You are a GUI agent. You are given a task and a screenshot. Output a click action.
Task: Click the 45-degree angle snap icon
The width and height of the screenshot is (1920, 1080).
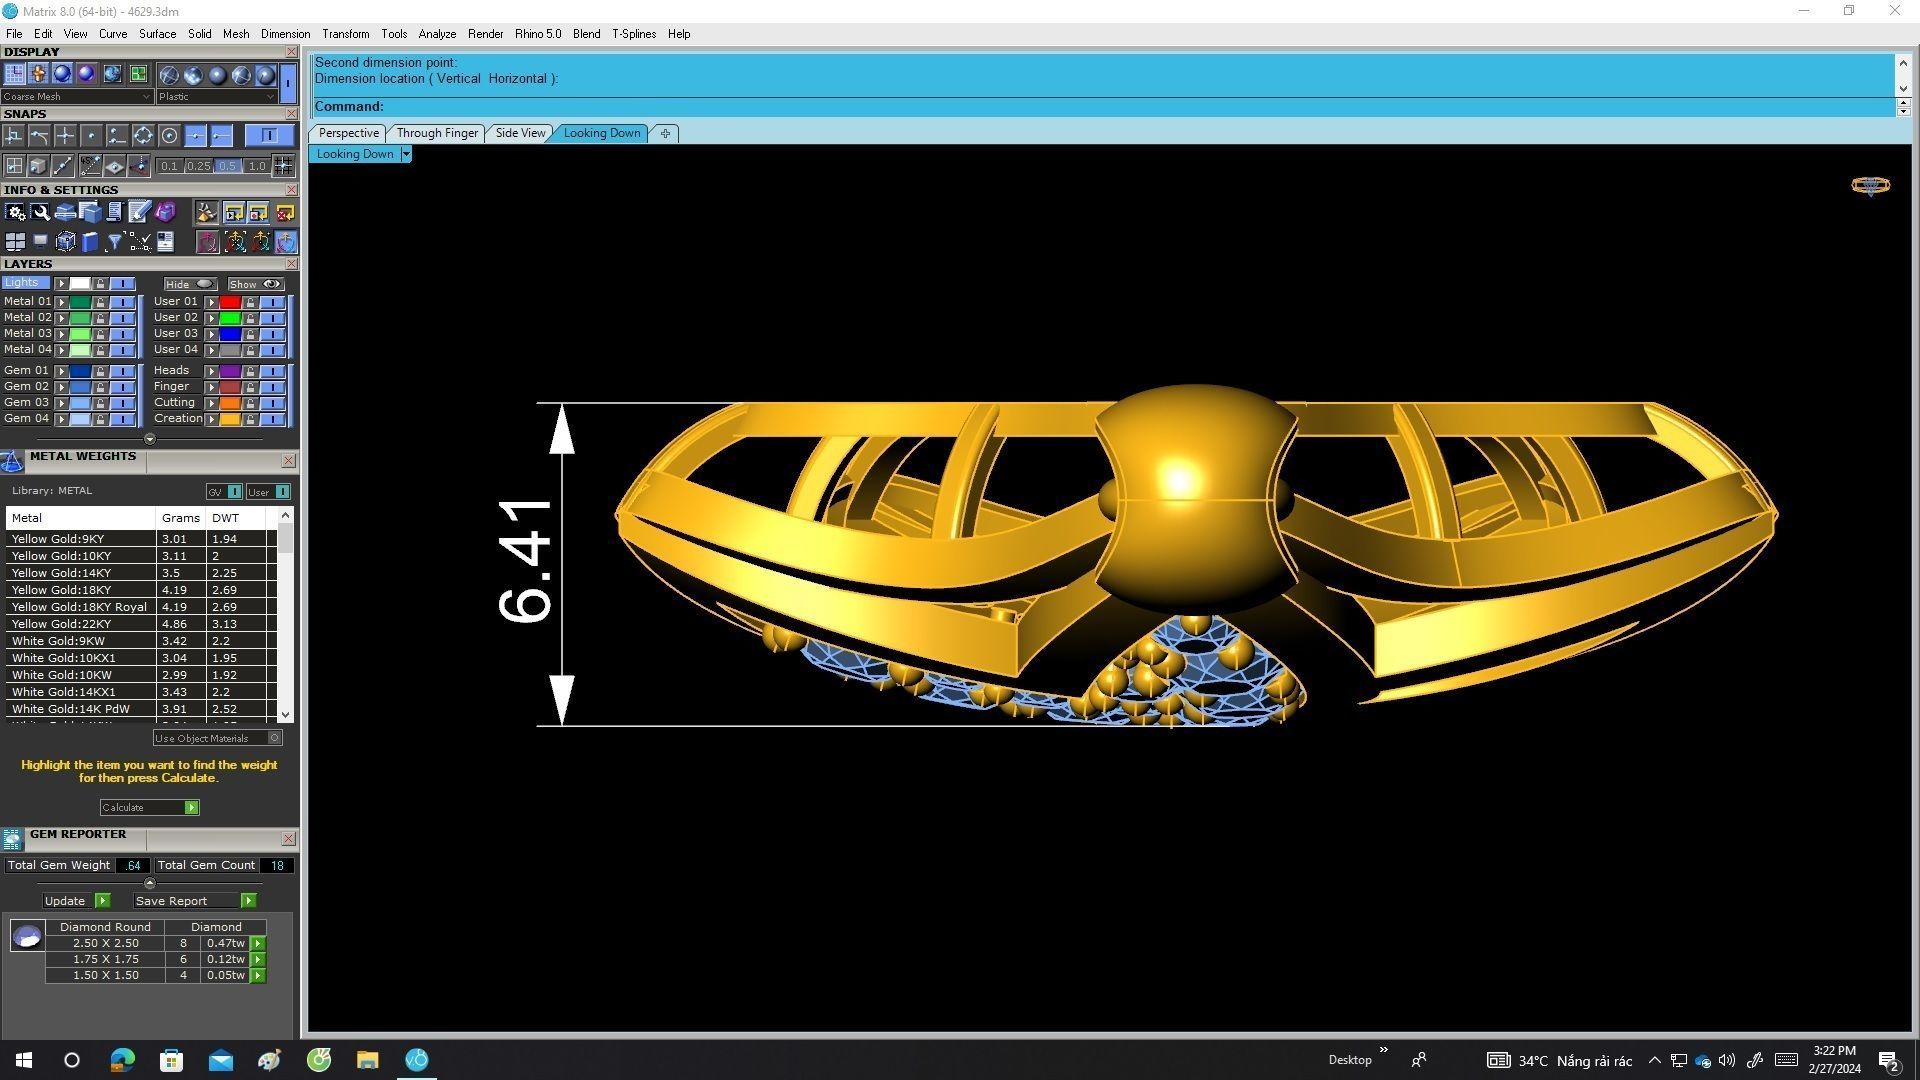pyautogui.click(x=90, y=165)
